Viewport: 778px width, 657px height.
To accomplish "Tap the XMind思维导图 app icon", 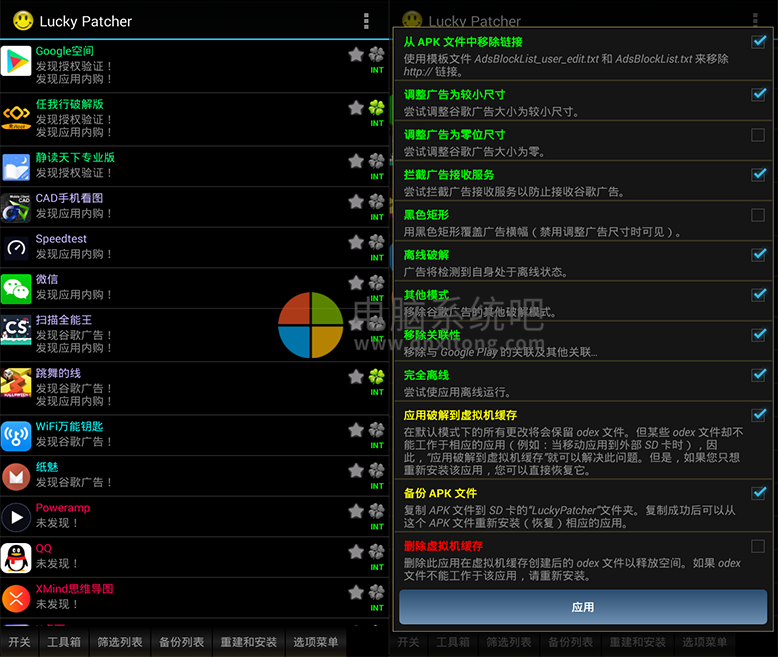I will (x=16, y=599).
